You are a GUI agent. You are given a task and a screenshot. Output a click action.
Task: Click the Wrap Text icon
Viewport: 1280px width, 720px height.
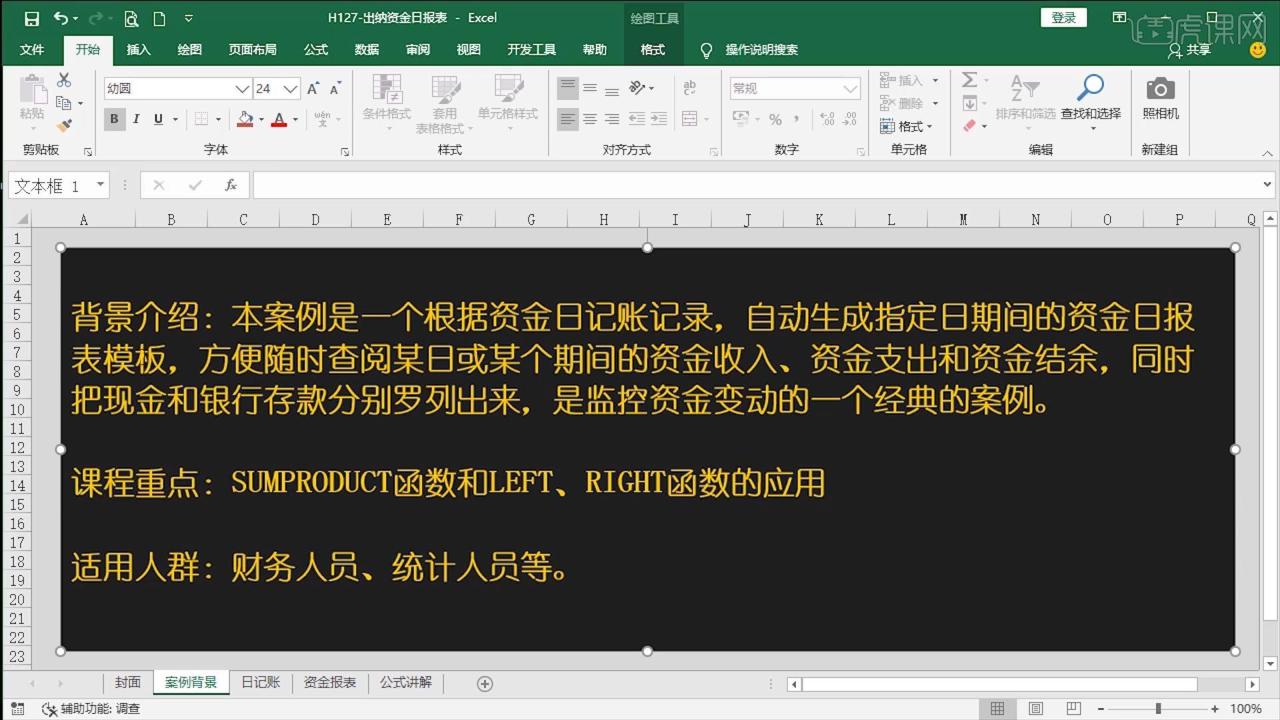690,88
